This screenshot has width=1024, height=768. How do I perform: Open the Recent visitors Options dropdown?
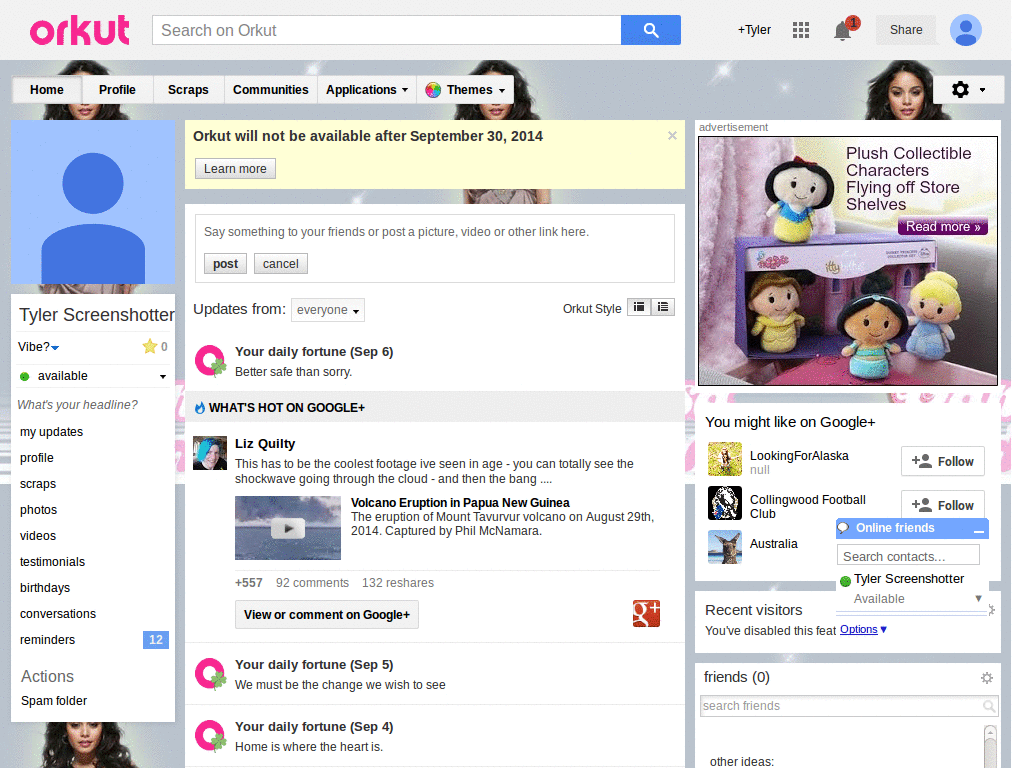pyautogui.click(x=863, y=630)
